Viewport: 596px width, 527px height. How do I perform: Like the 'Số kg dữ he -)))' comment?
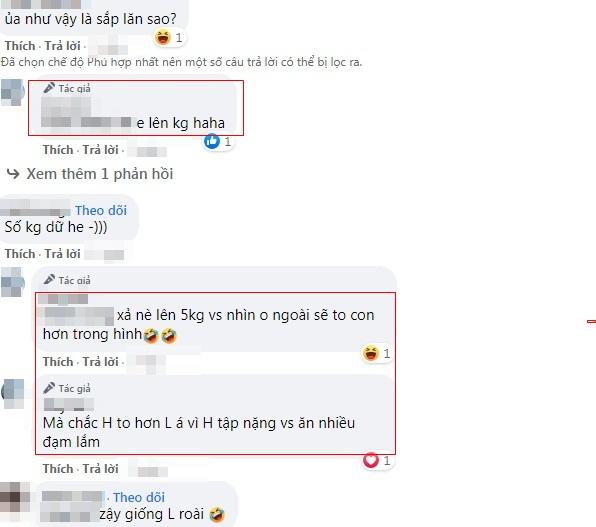(x=20, y=254)
